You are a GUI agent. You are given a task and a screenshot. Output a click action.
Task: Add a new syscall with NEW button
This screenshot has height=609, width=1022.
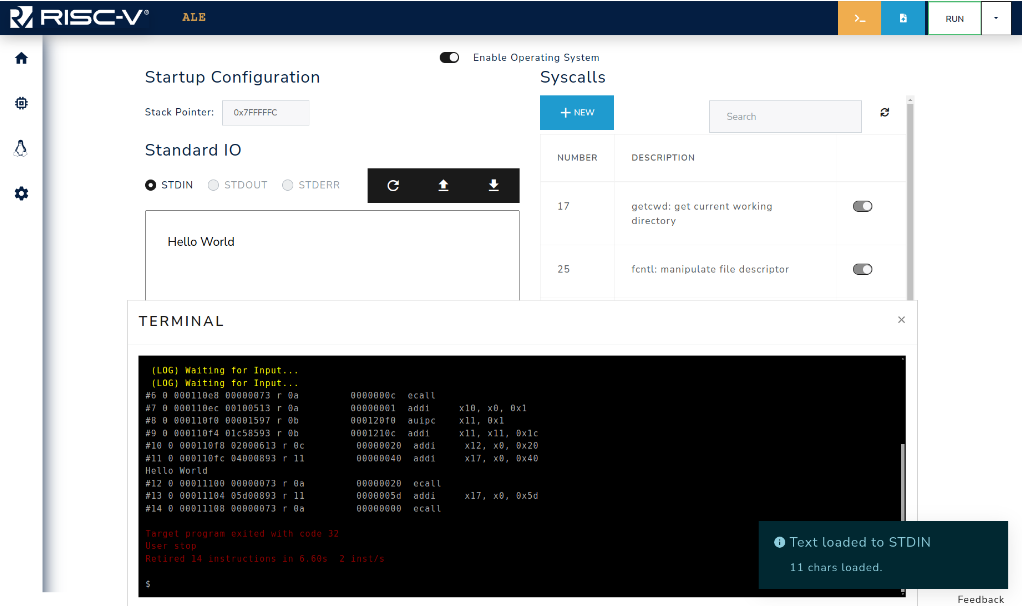pyautogui.click(x=577, y=112)
